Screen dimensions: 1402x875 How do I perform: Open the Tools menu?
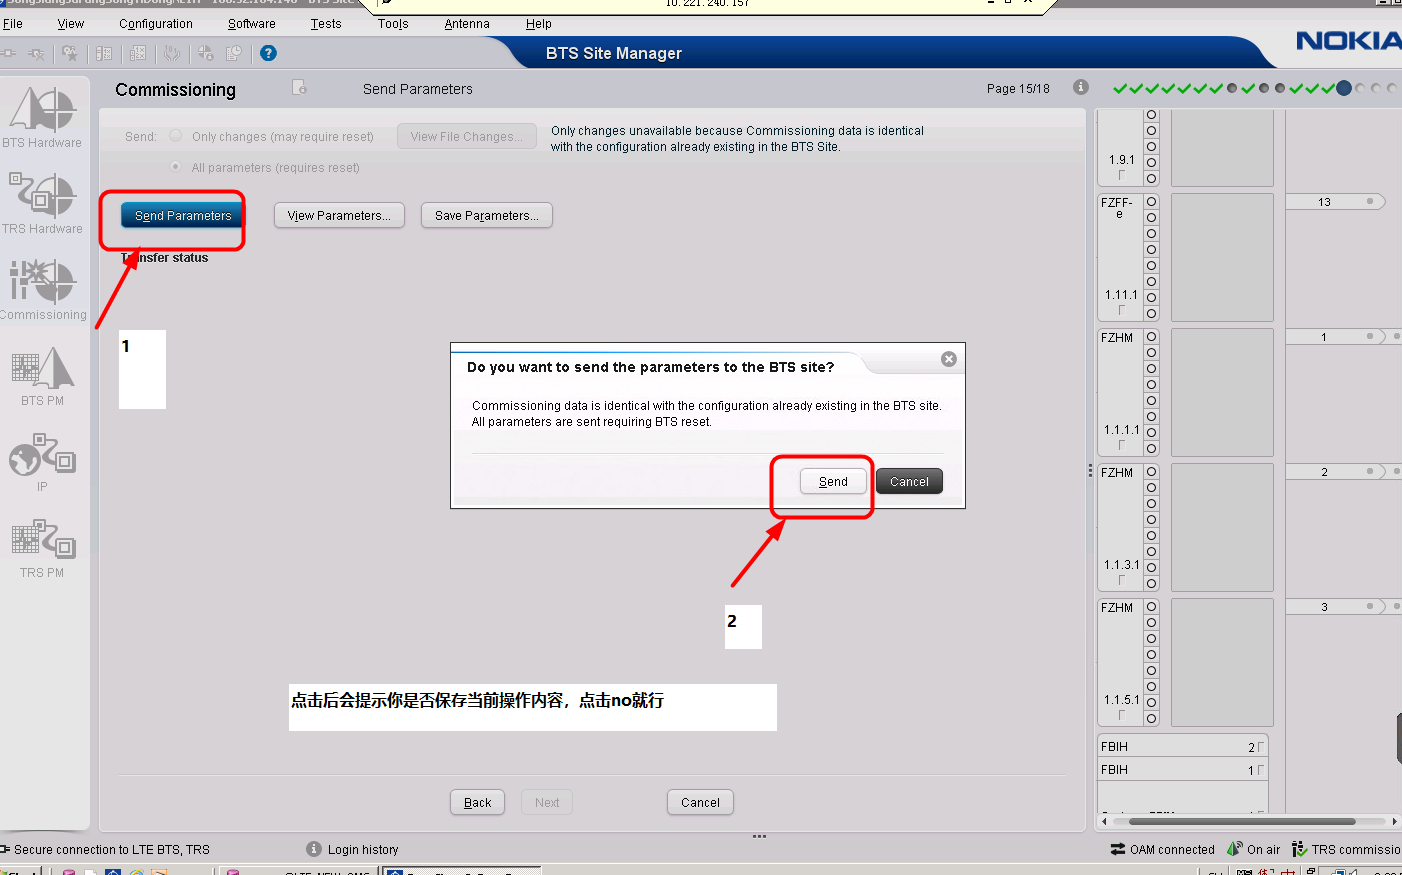point(393,24)
